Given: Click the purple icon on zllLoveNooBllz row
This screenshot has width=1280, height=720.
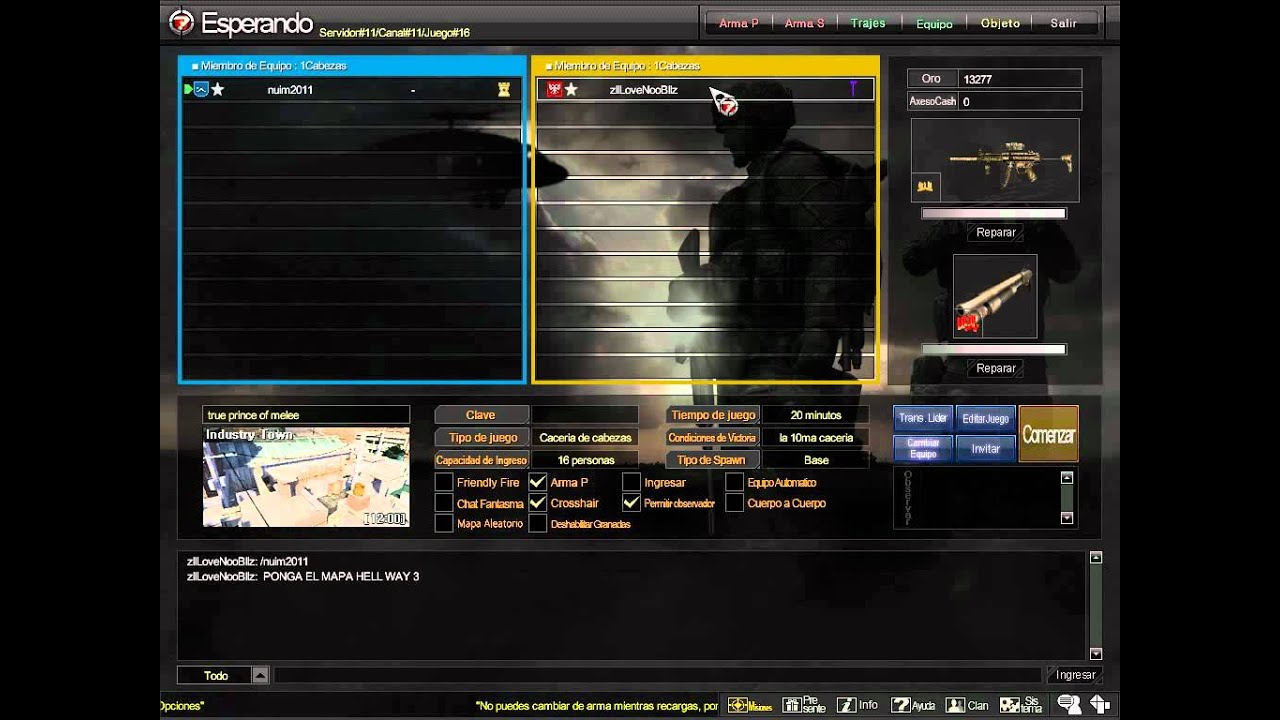Looking at the screenshot, I should [853, 90].
